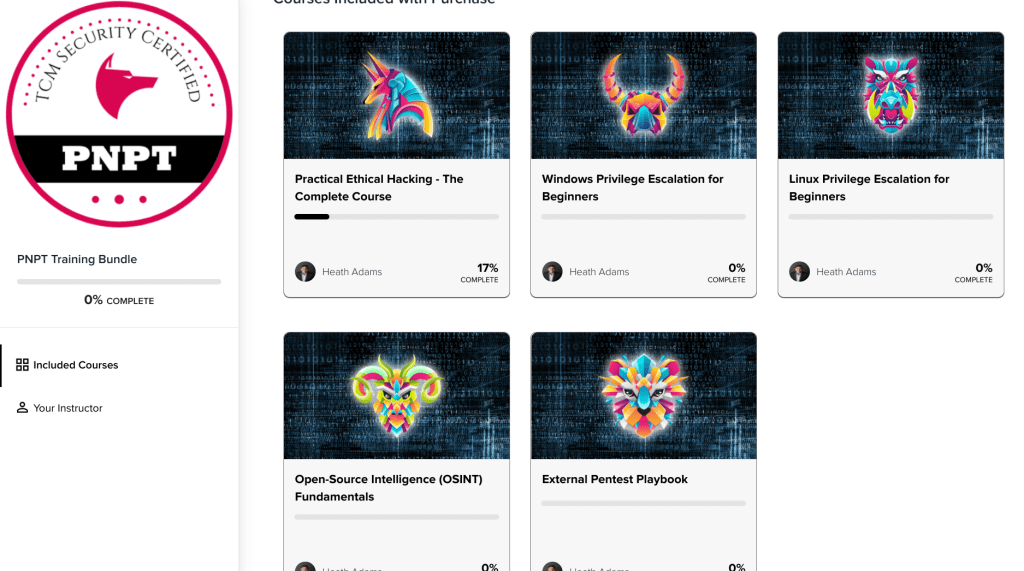The width and height of the screenshot is (1024, 571).
Task: Open Open-Source Intelligence (OSINT) Fundamentals title
Action: tap(388, 488)
